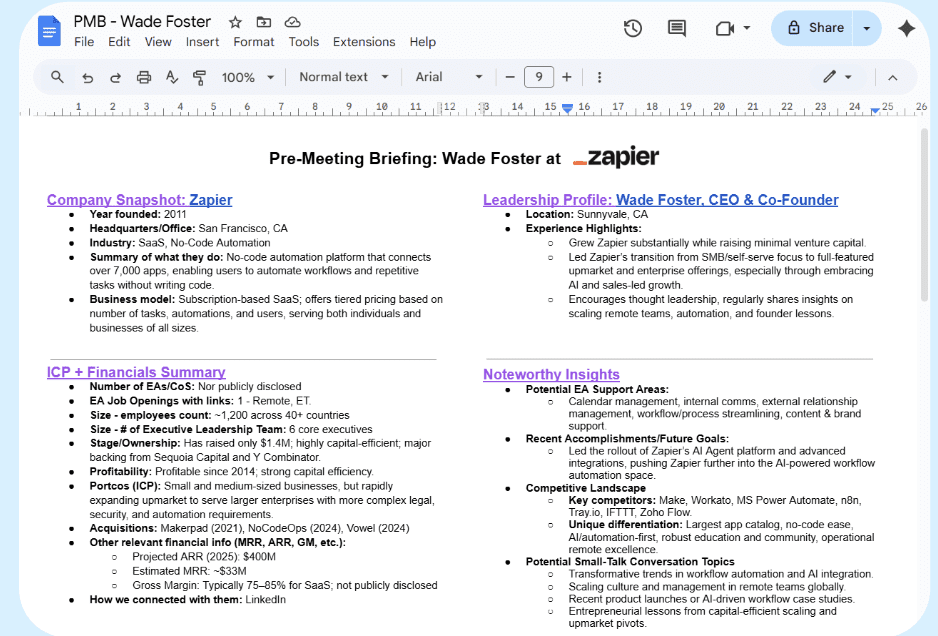Image resolution: width=938 pixels, height=636 pixels.
Task: Click the vertical scrollbar thumb
Action: 924,214
